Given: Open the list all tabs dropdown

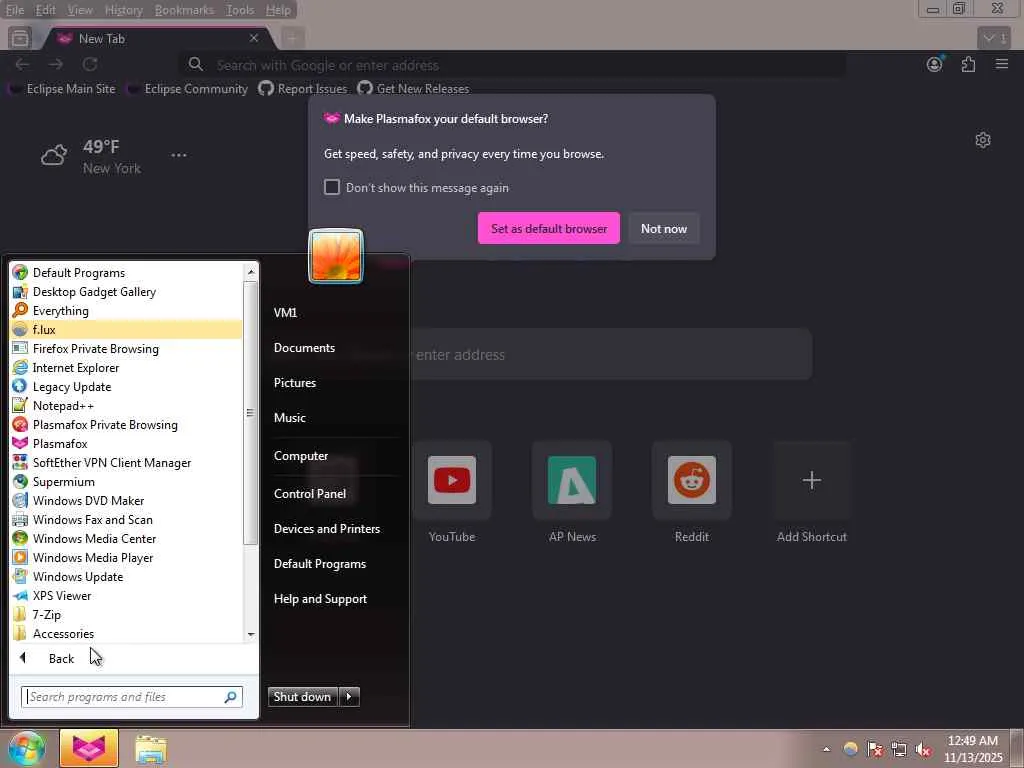Looking at the screenshot, I should click(x=994, y=38).
